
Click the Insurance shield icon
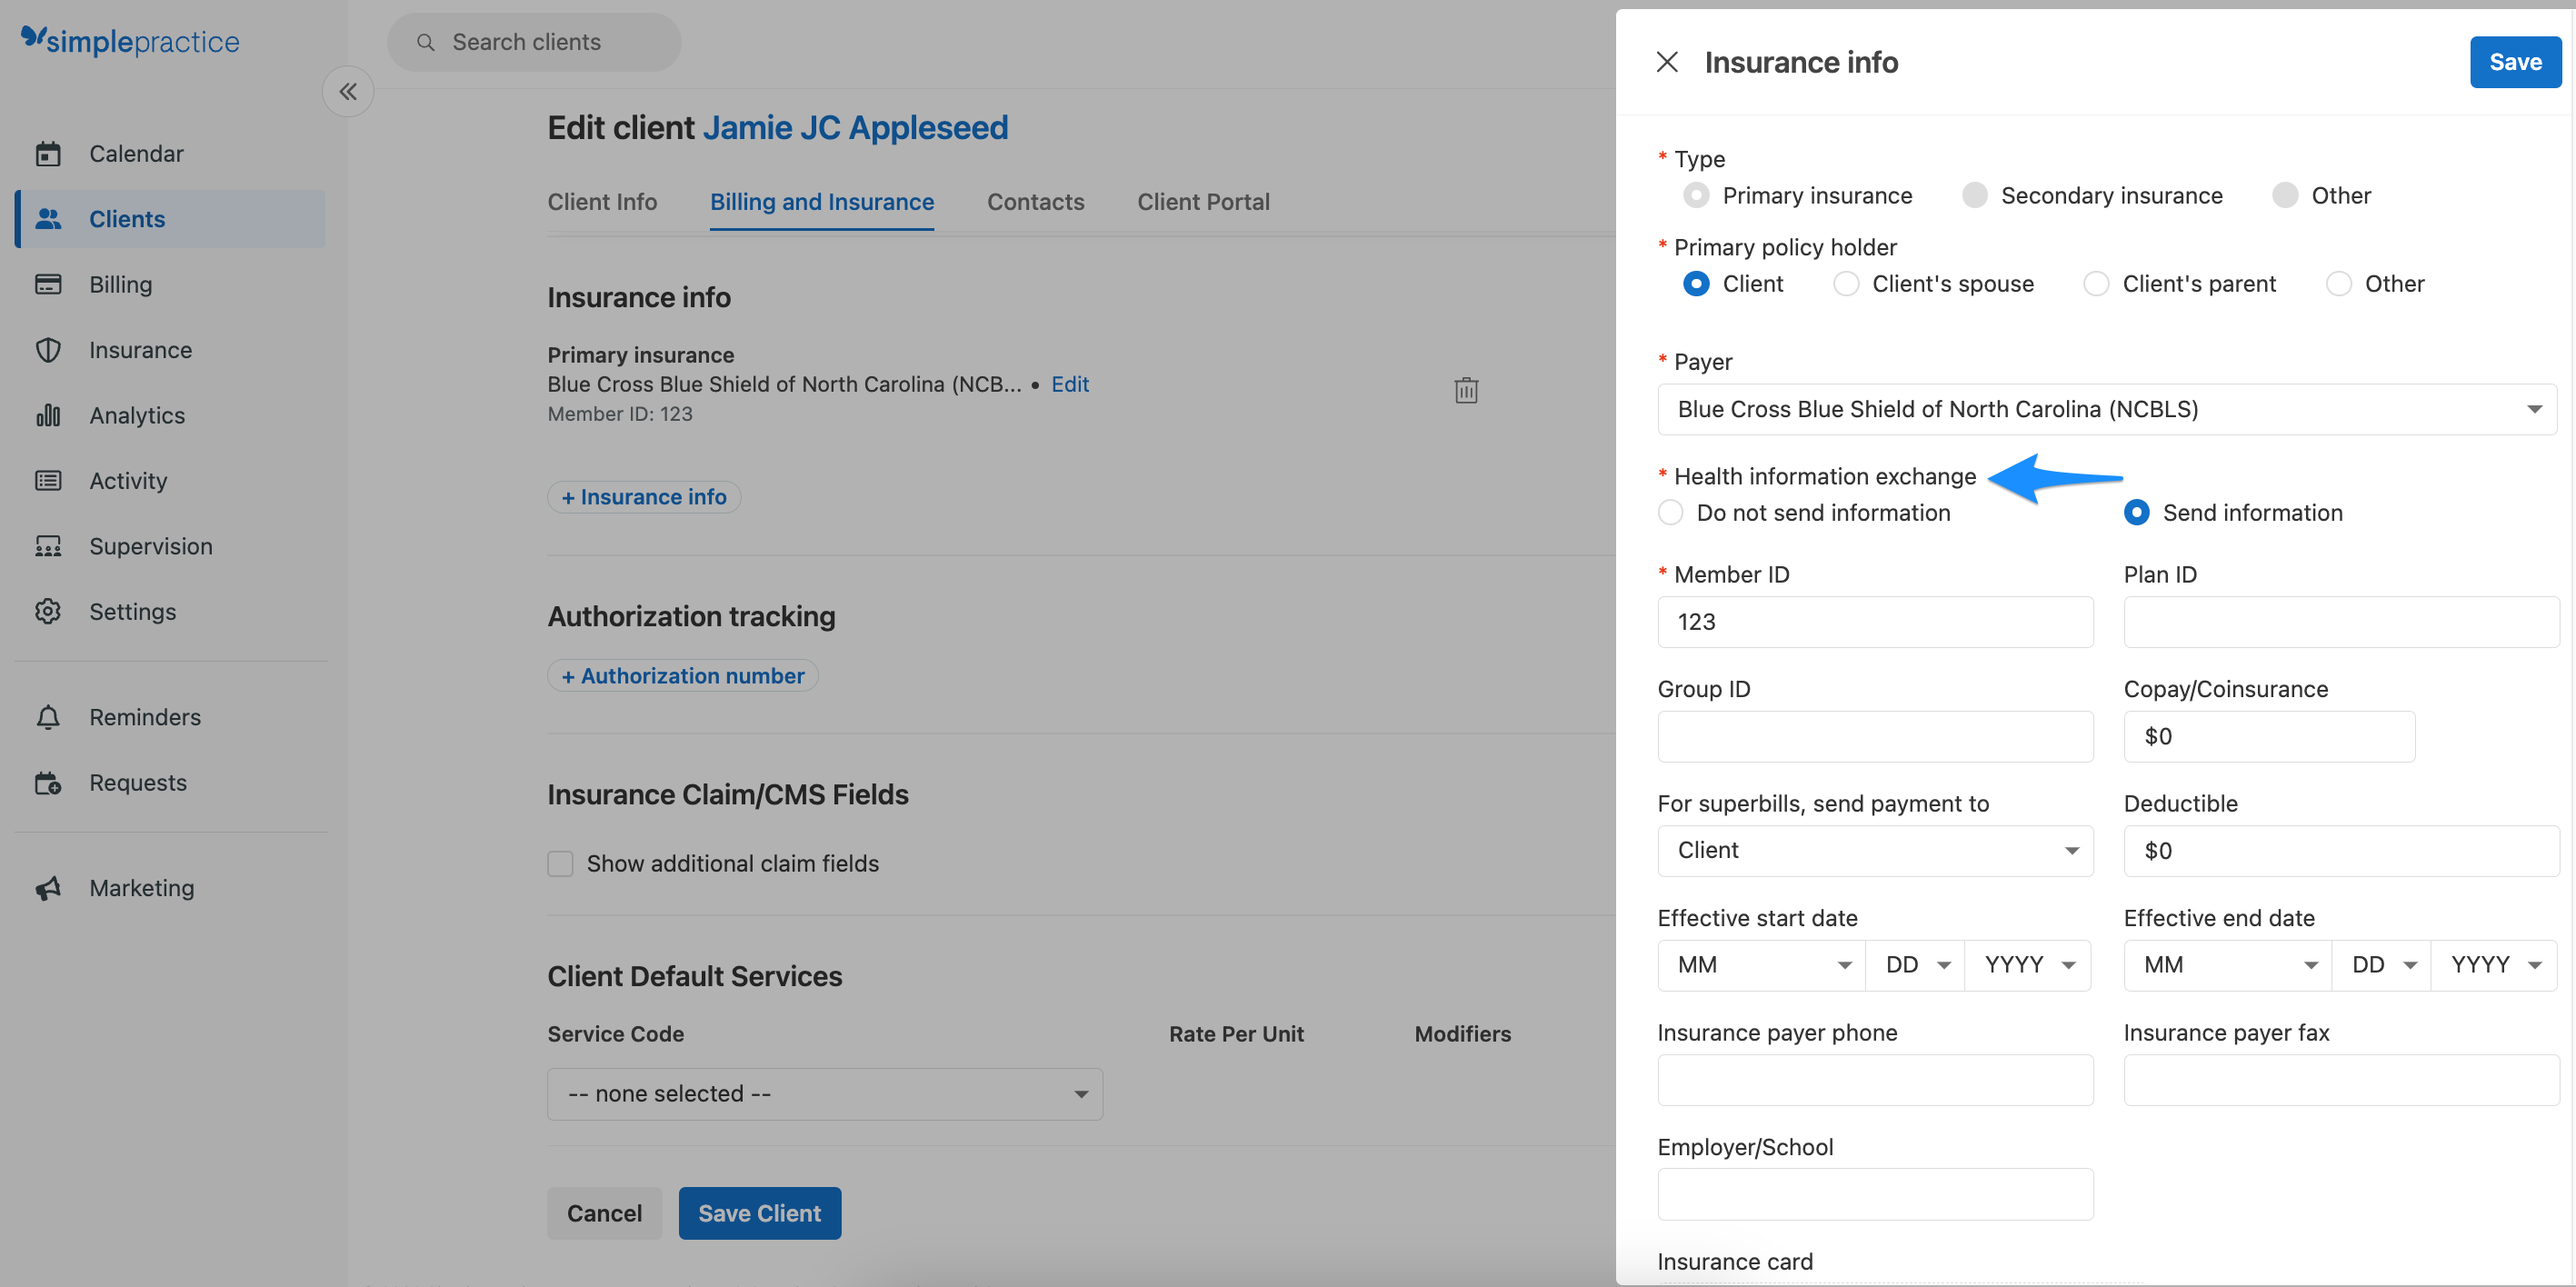[48, 350]
